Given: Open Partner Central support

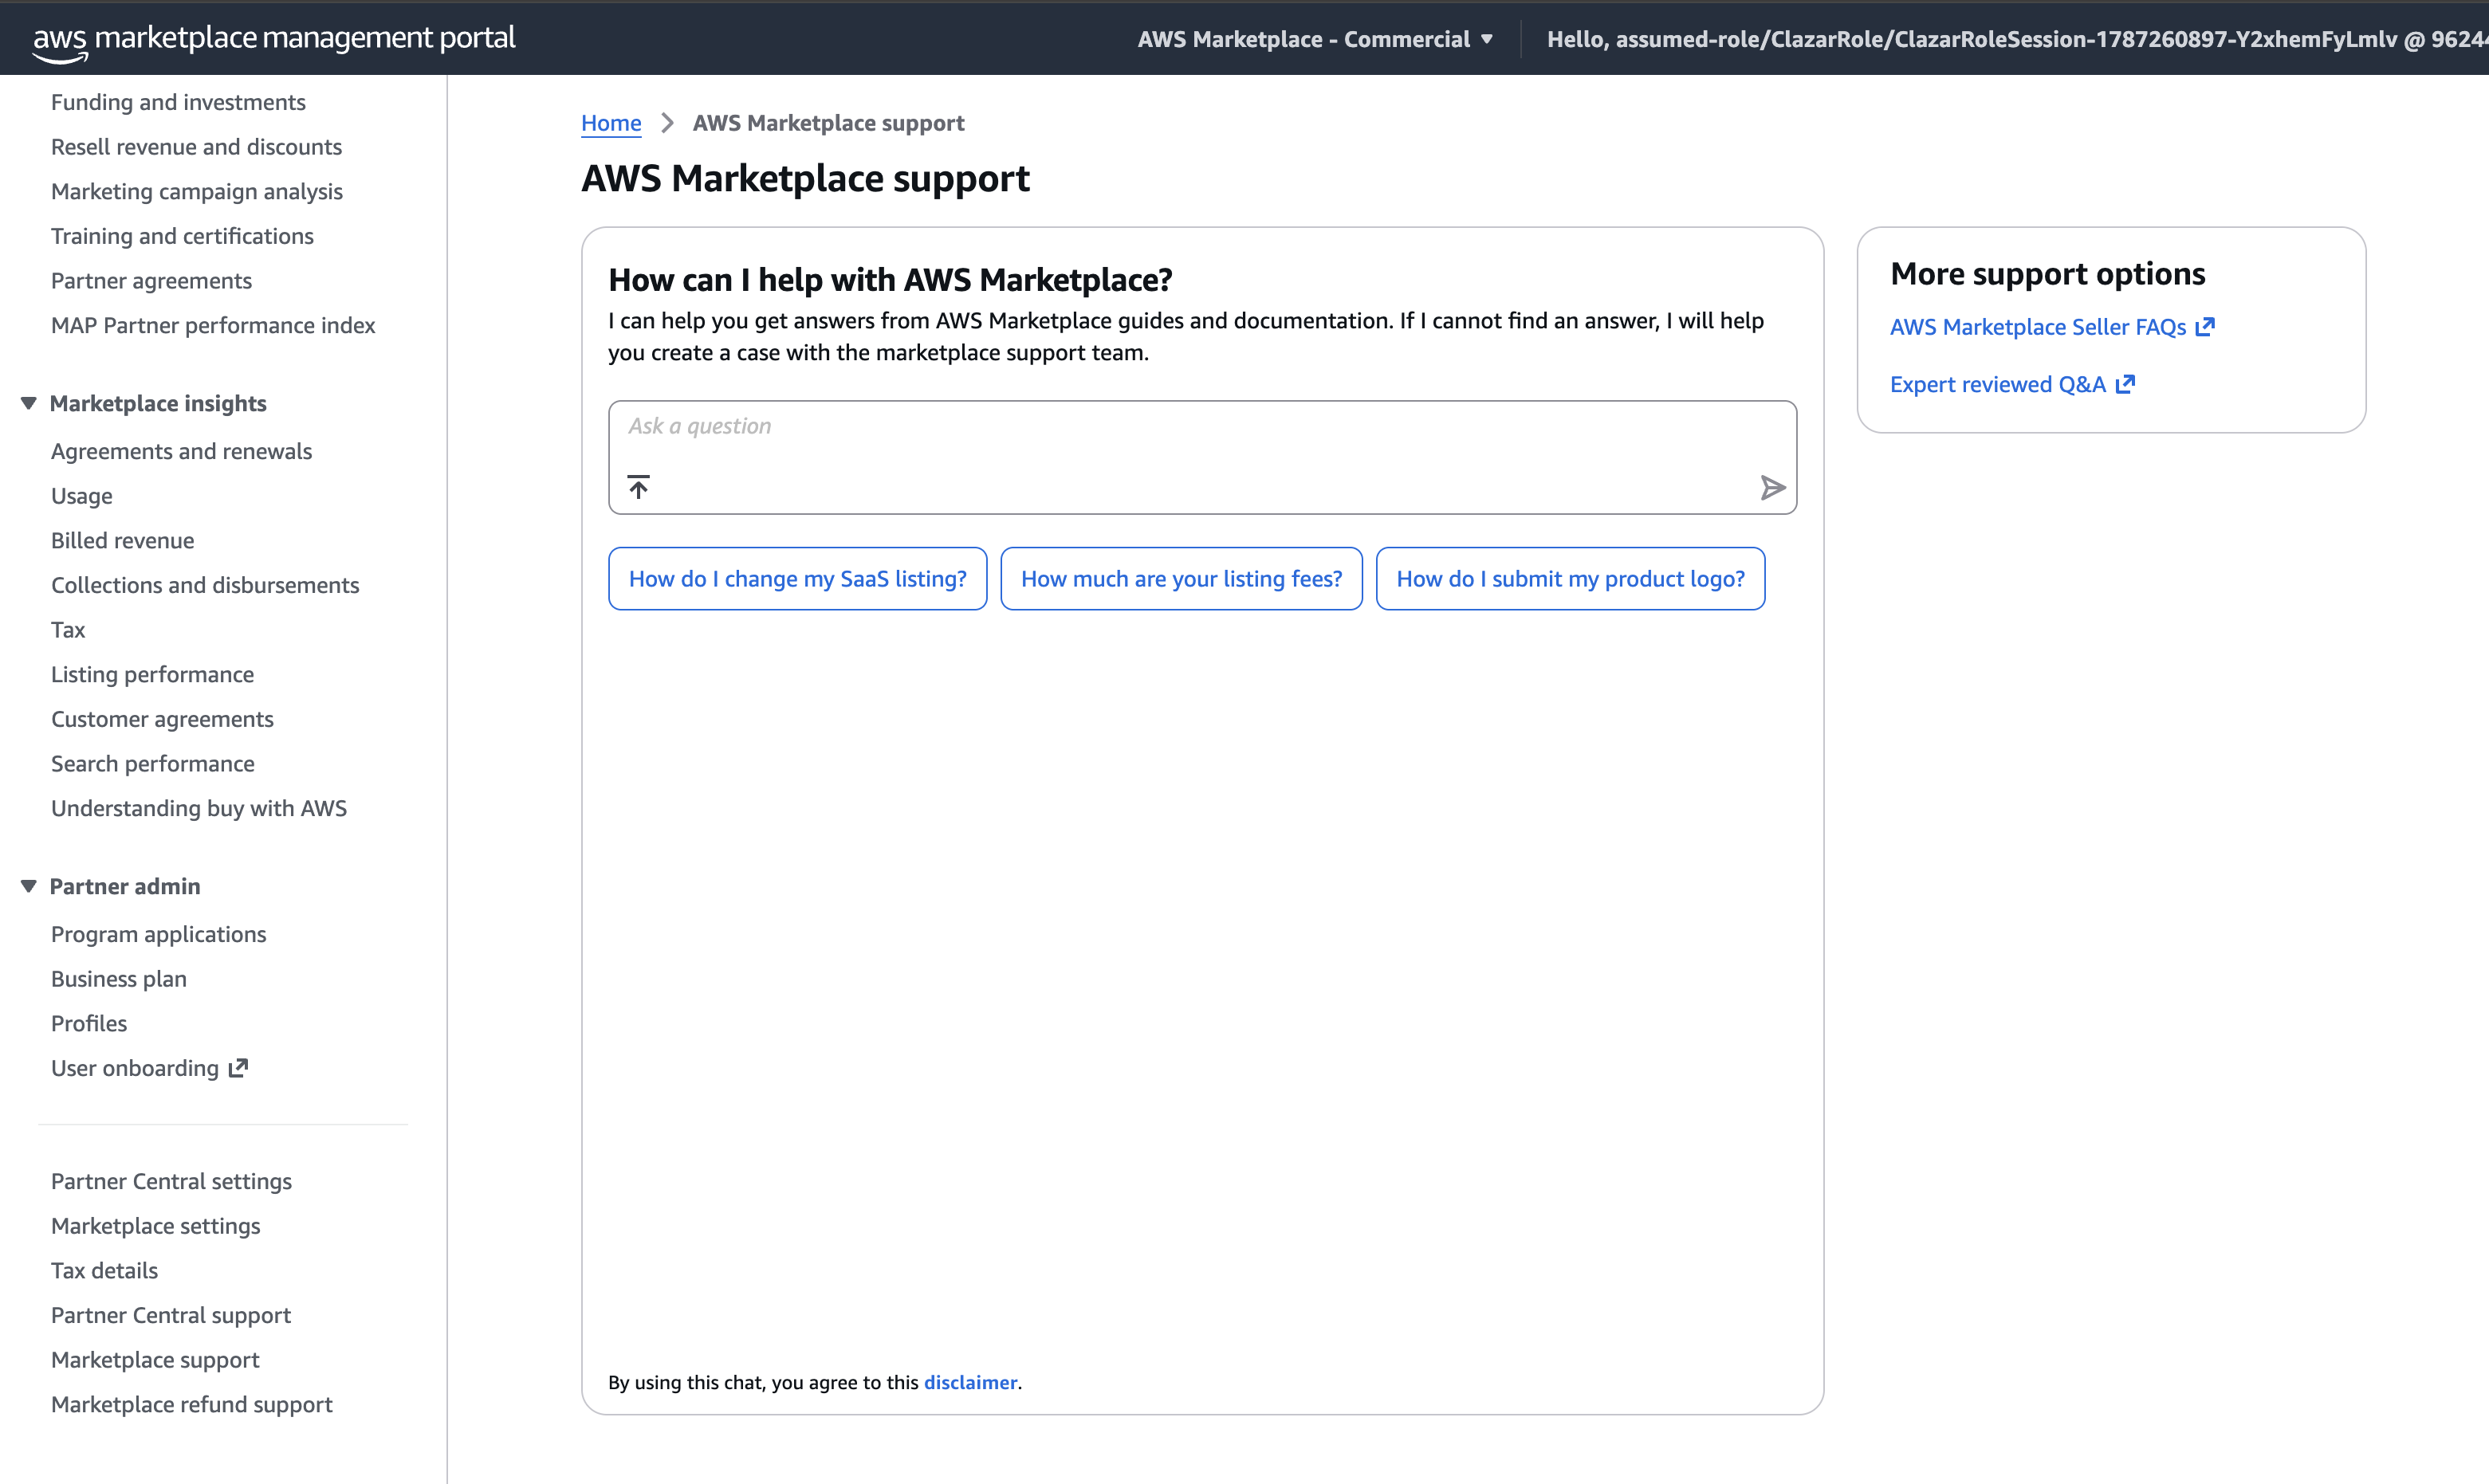Looking at the screenshot, I should tap(171, 1315).
